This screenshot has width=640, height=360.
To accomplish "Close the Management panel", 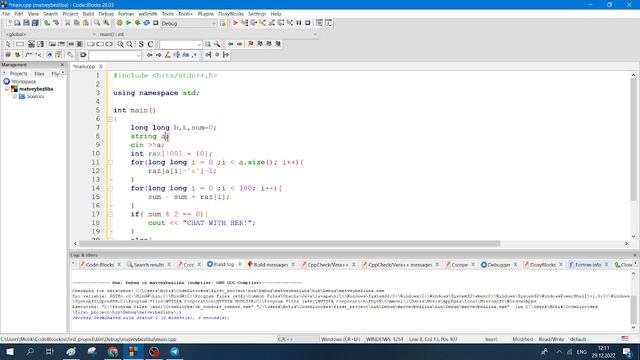I will pos(62,65).
